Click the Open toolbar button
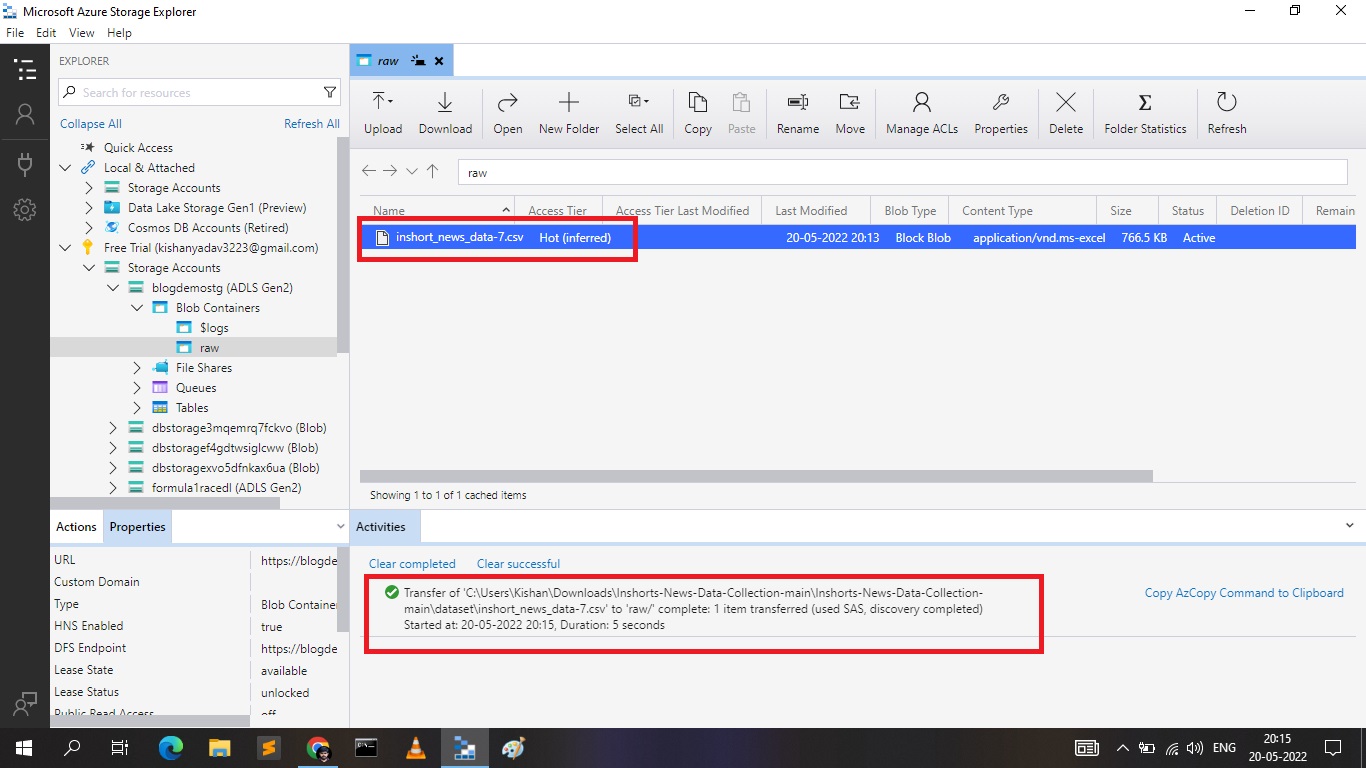This screenshot has height=768, width=1366. click(x=508, y=113)
